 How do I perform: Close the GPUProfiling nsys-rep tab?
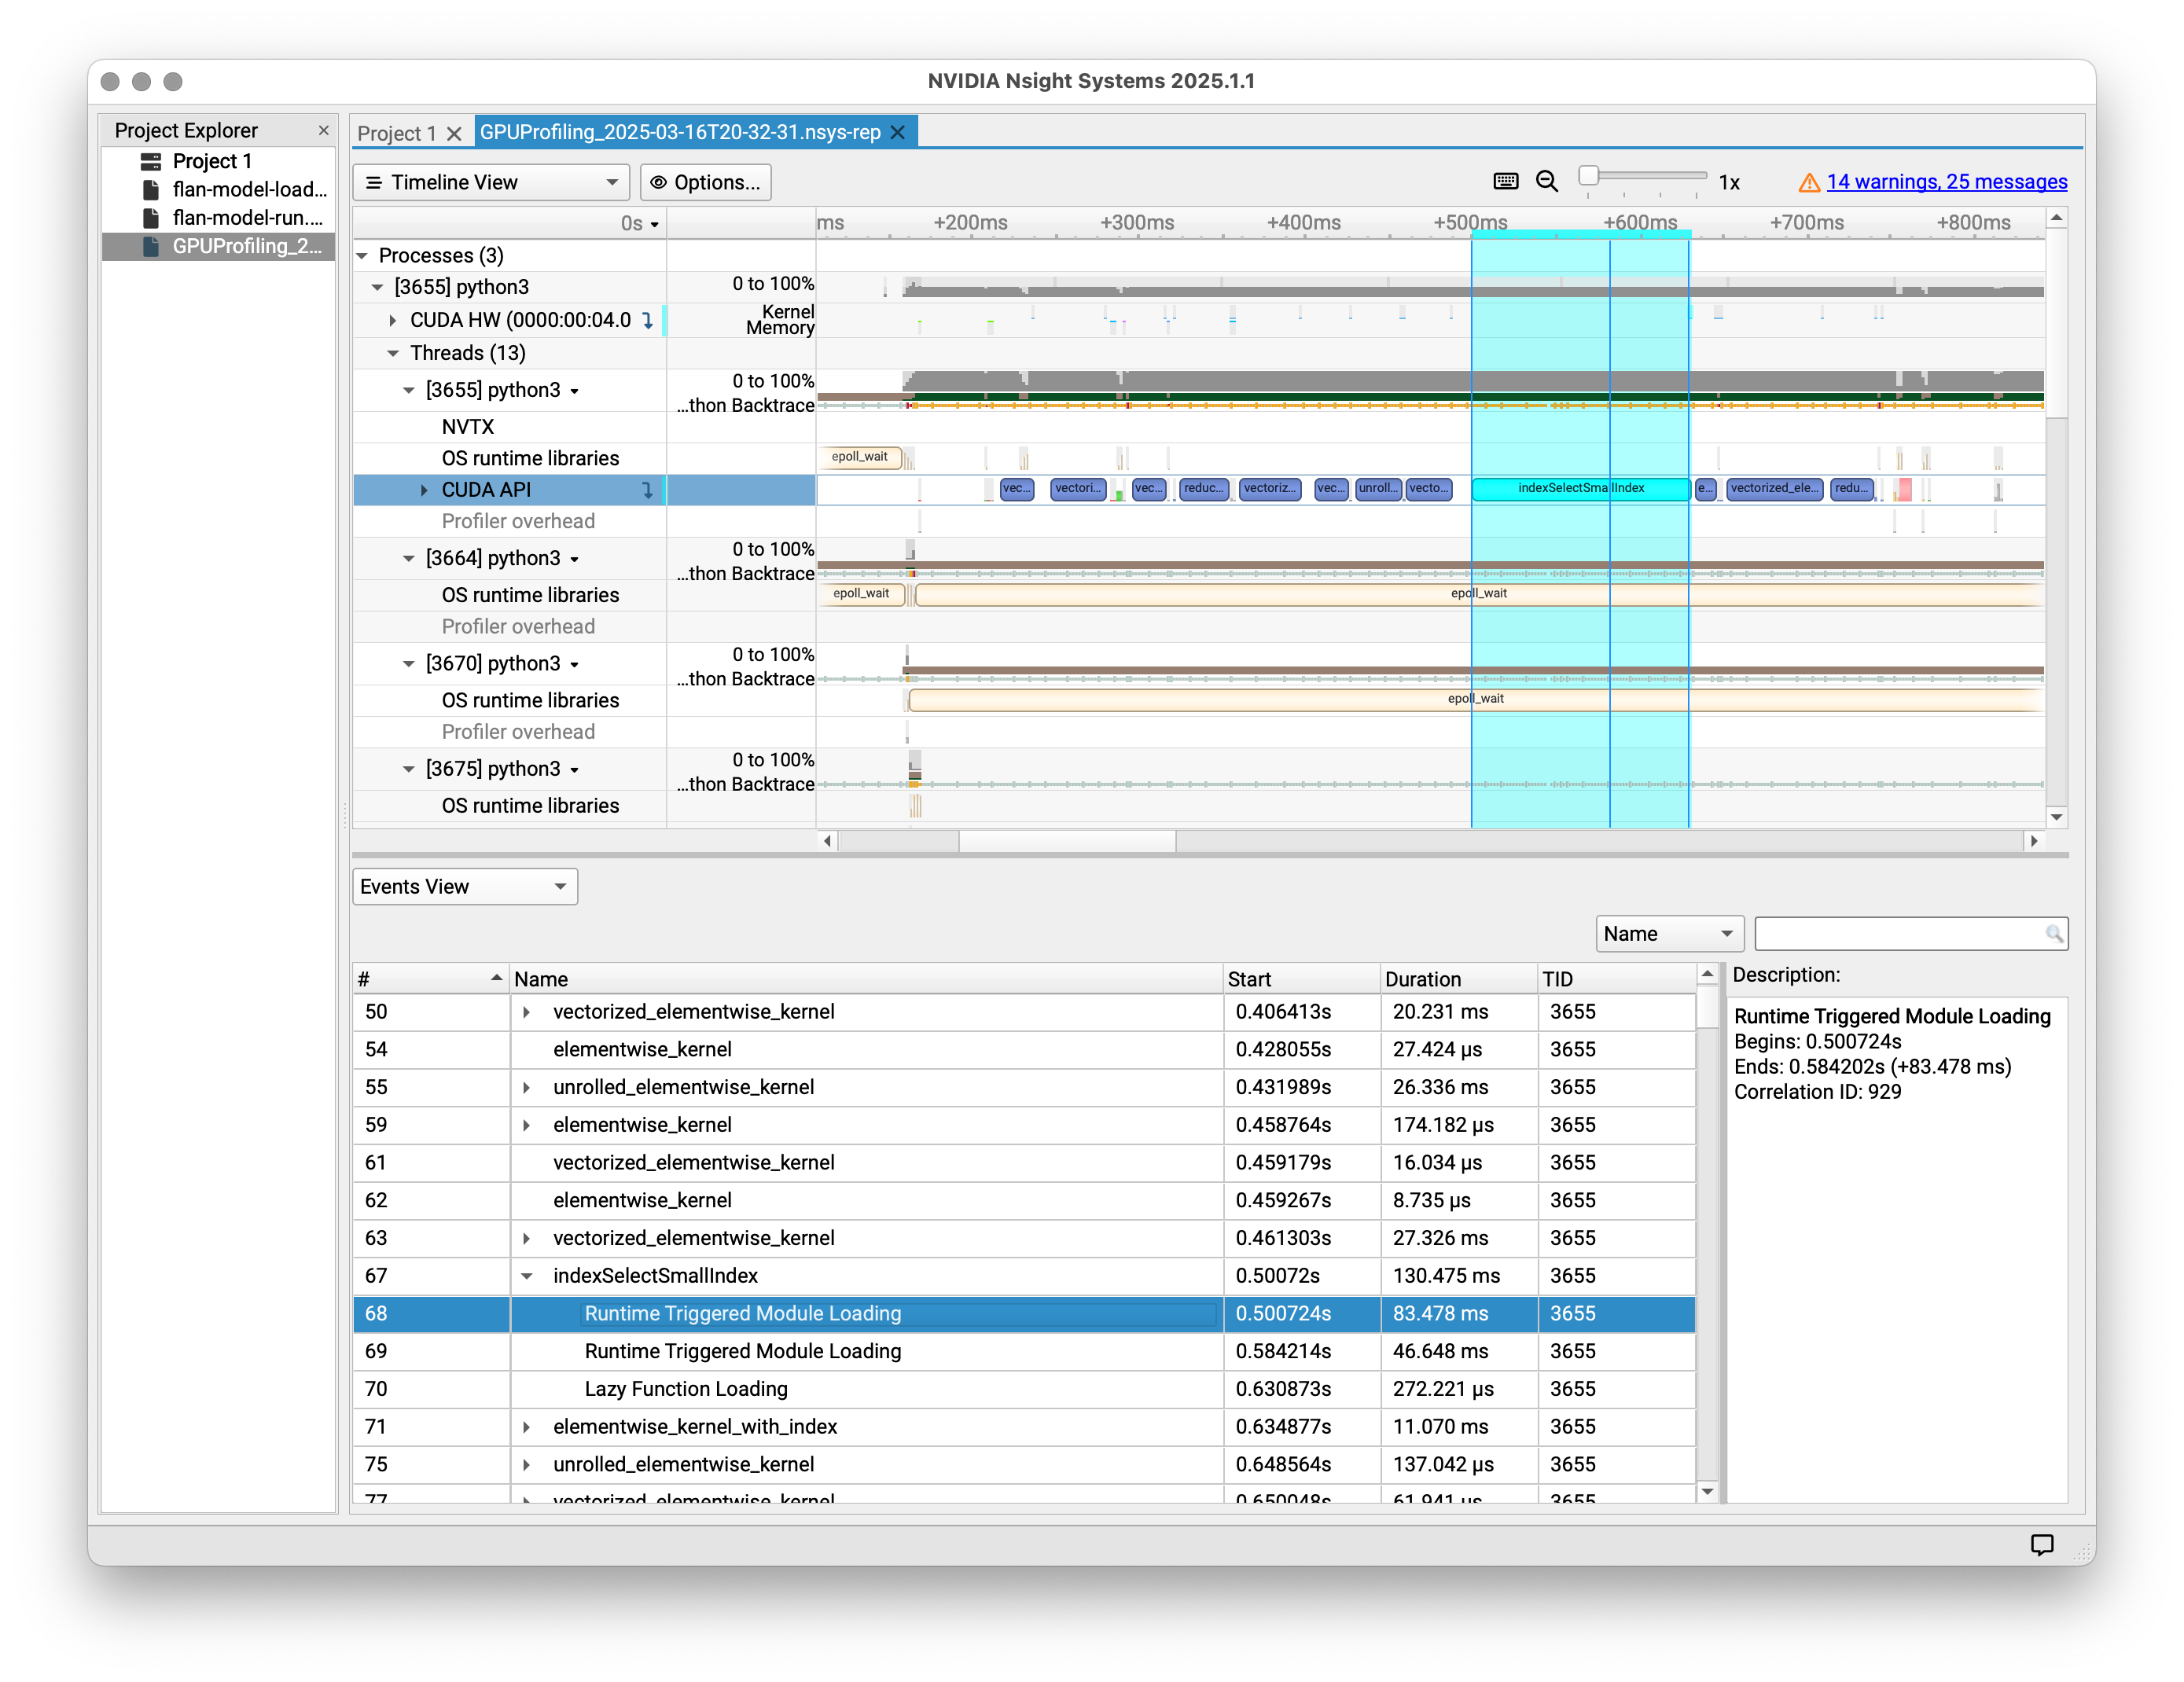897,132
